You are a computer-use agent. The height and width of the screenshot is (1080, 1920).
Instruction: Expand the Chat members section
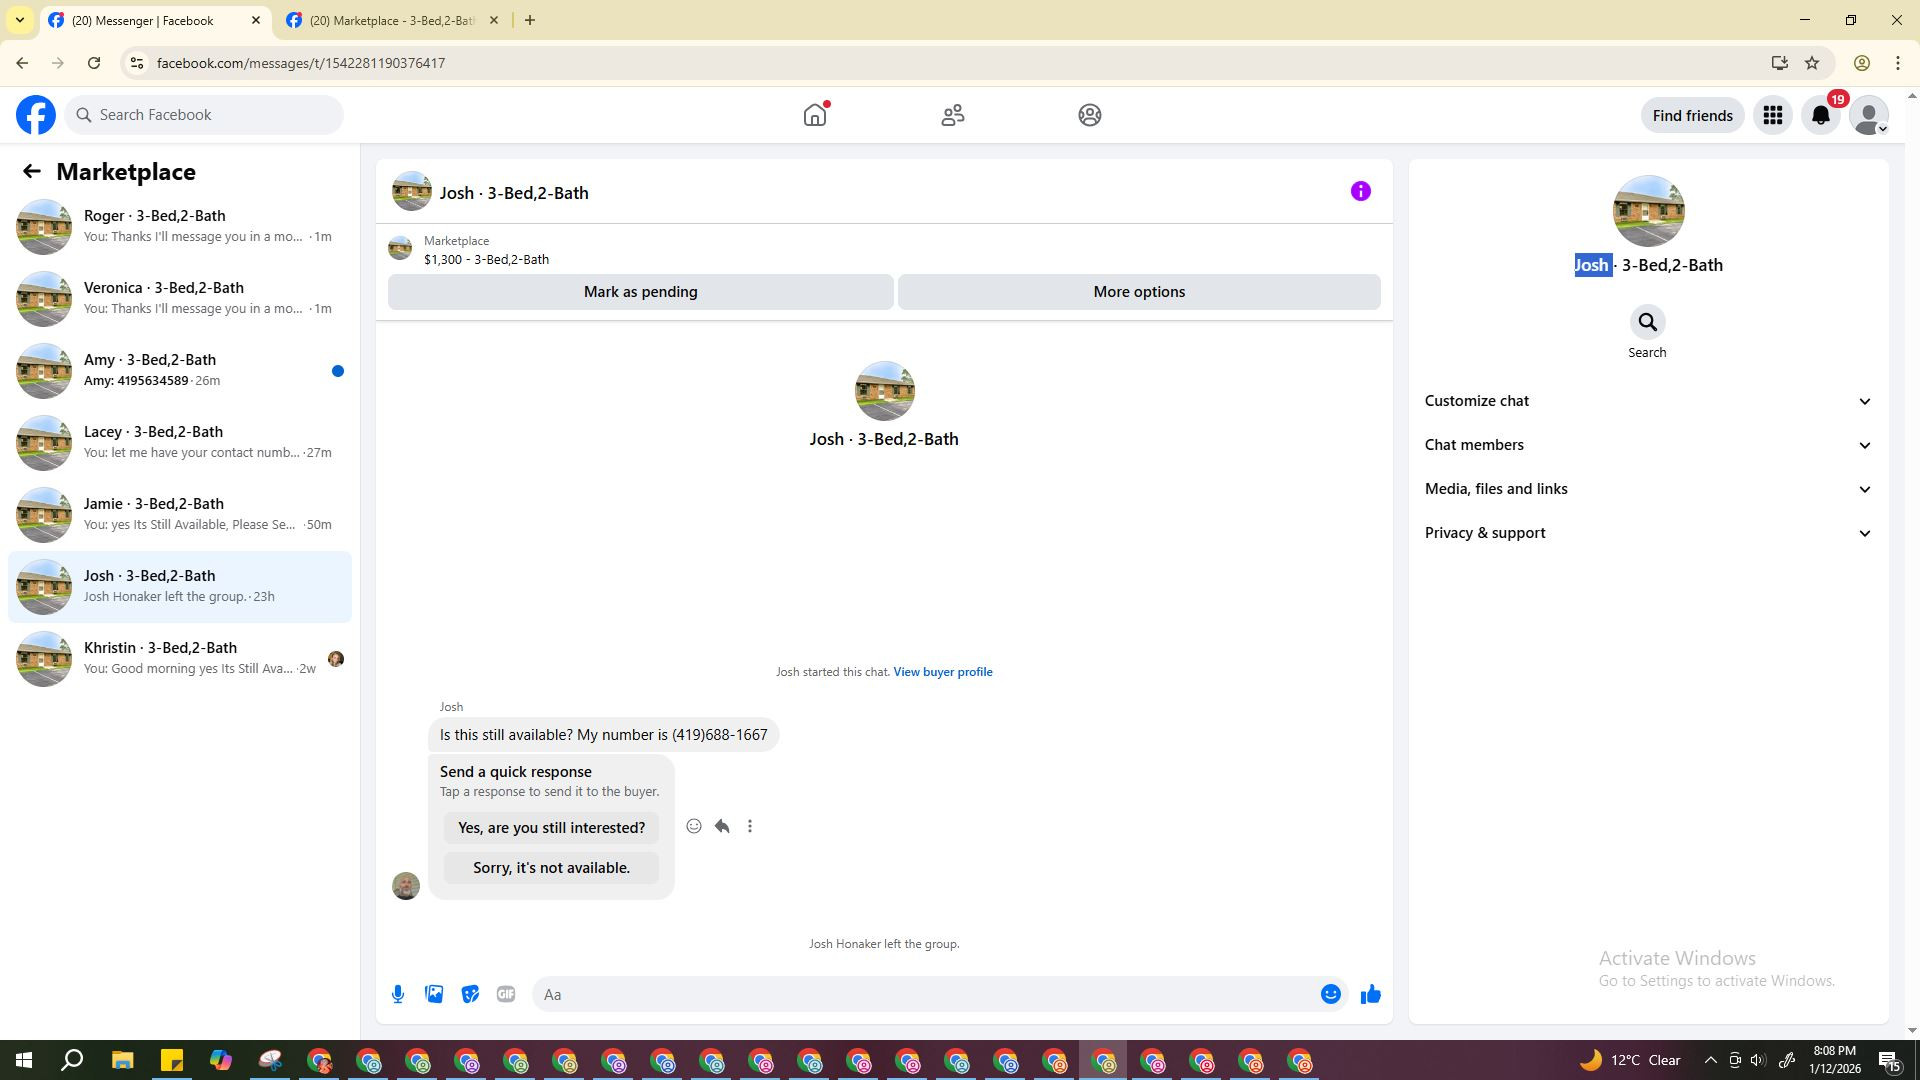coord(1647,445)
